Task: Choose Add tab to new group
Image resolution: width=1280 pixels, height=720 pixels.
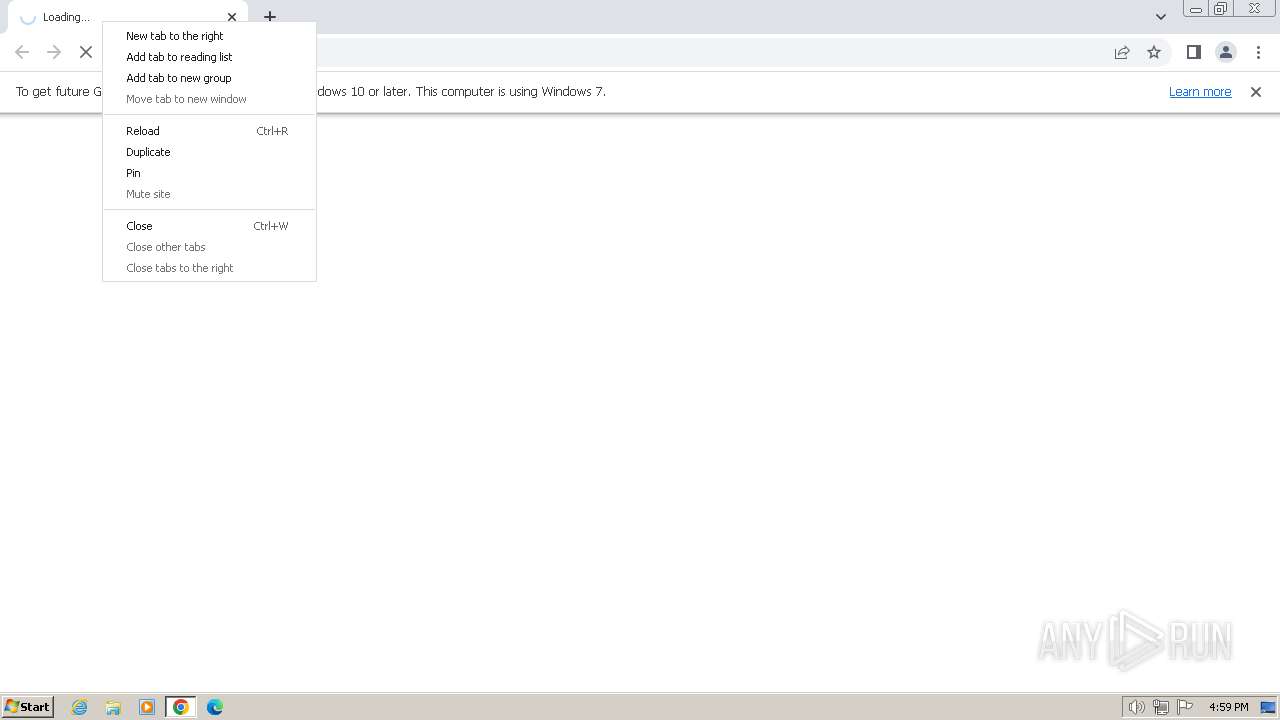Action: [210, 78]
